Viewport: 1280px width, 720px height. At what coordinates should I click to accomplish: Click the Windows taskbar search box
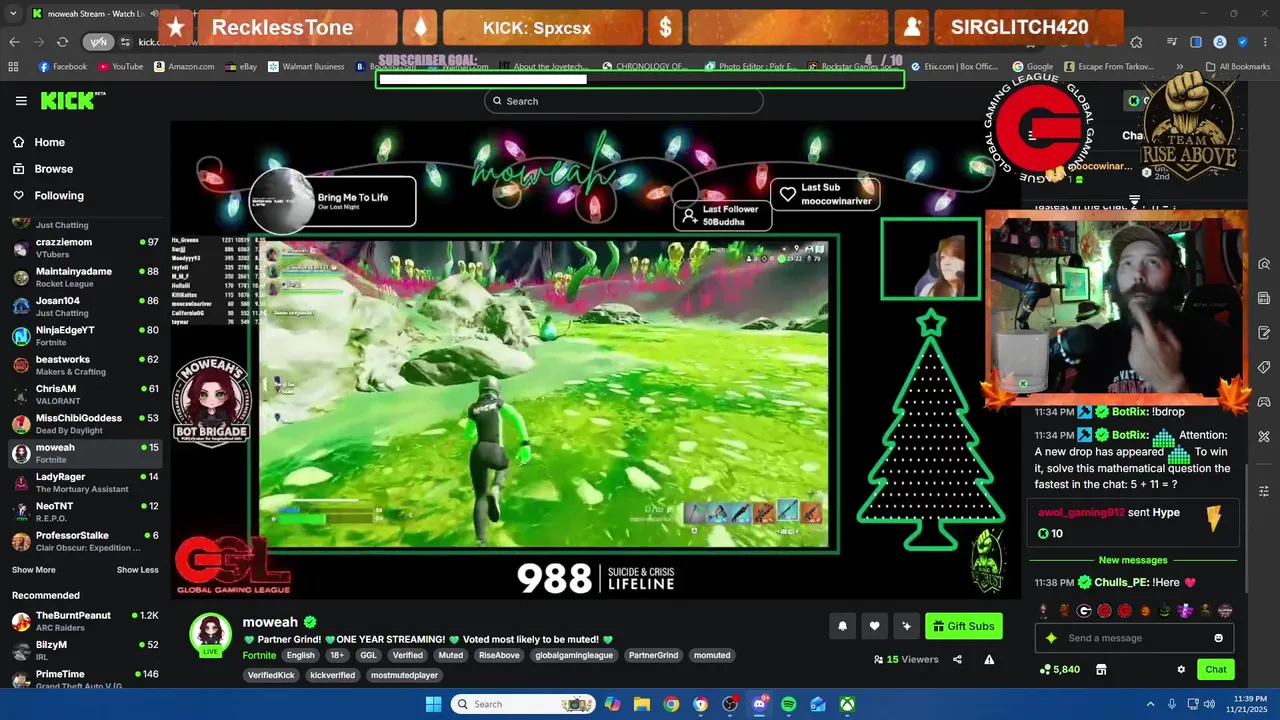coord(524,704)
